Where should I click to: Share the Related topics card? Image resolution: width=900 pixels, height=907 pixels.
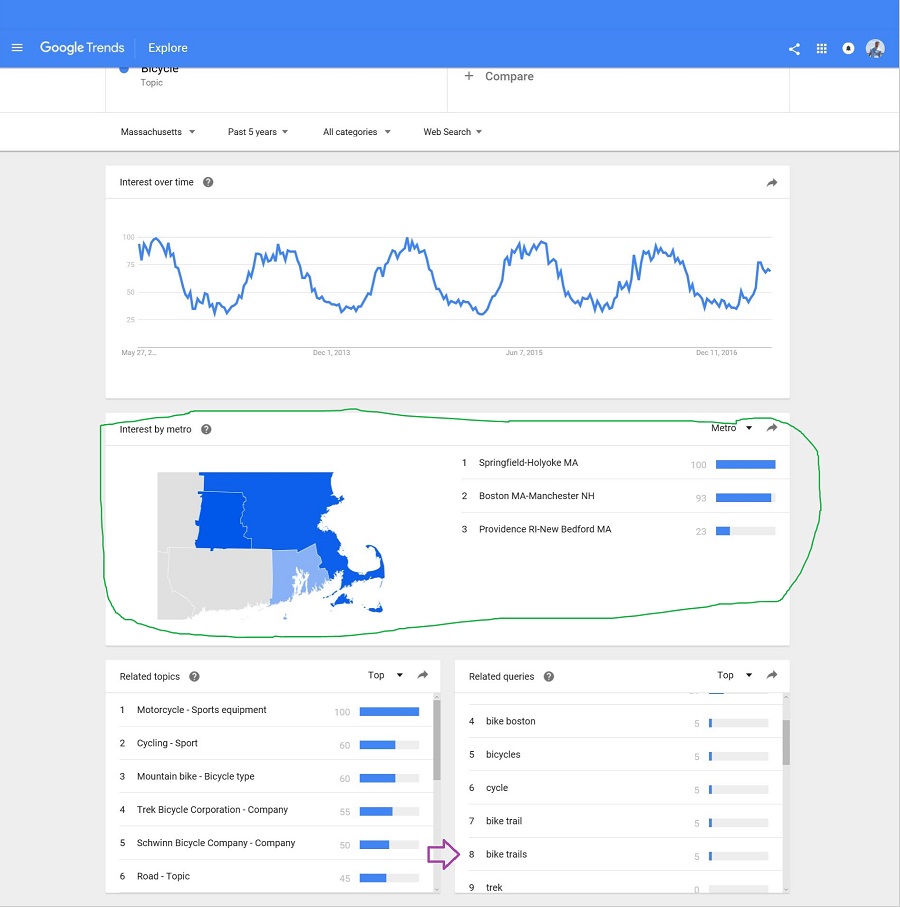(423, 675)
